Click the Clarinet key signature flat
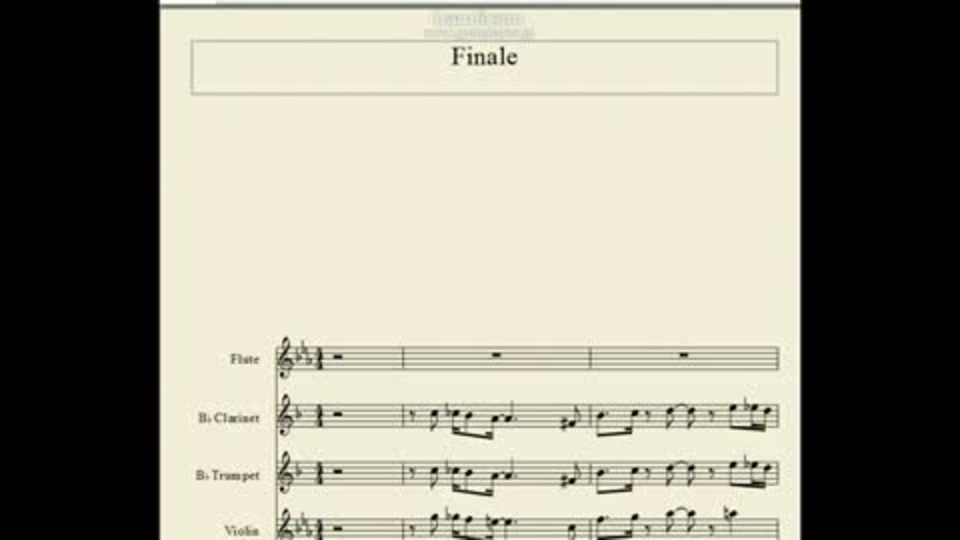This screenshot has height=540, width=960. pos(300,414)
